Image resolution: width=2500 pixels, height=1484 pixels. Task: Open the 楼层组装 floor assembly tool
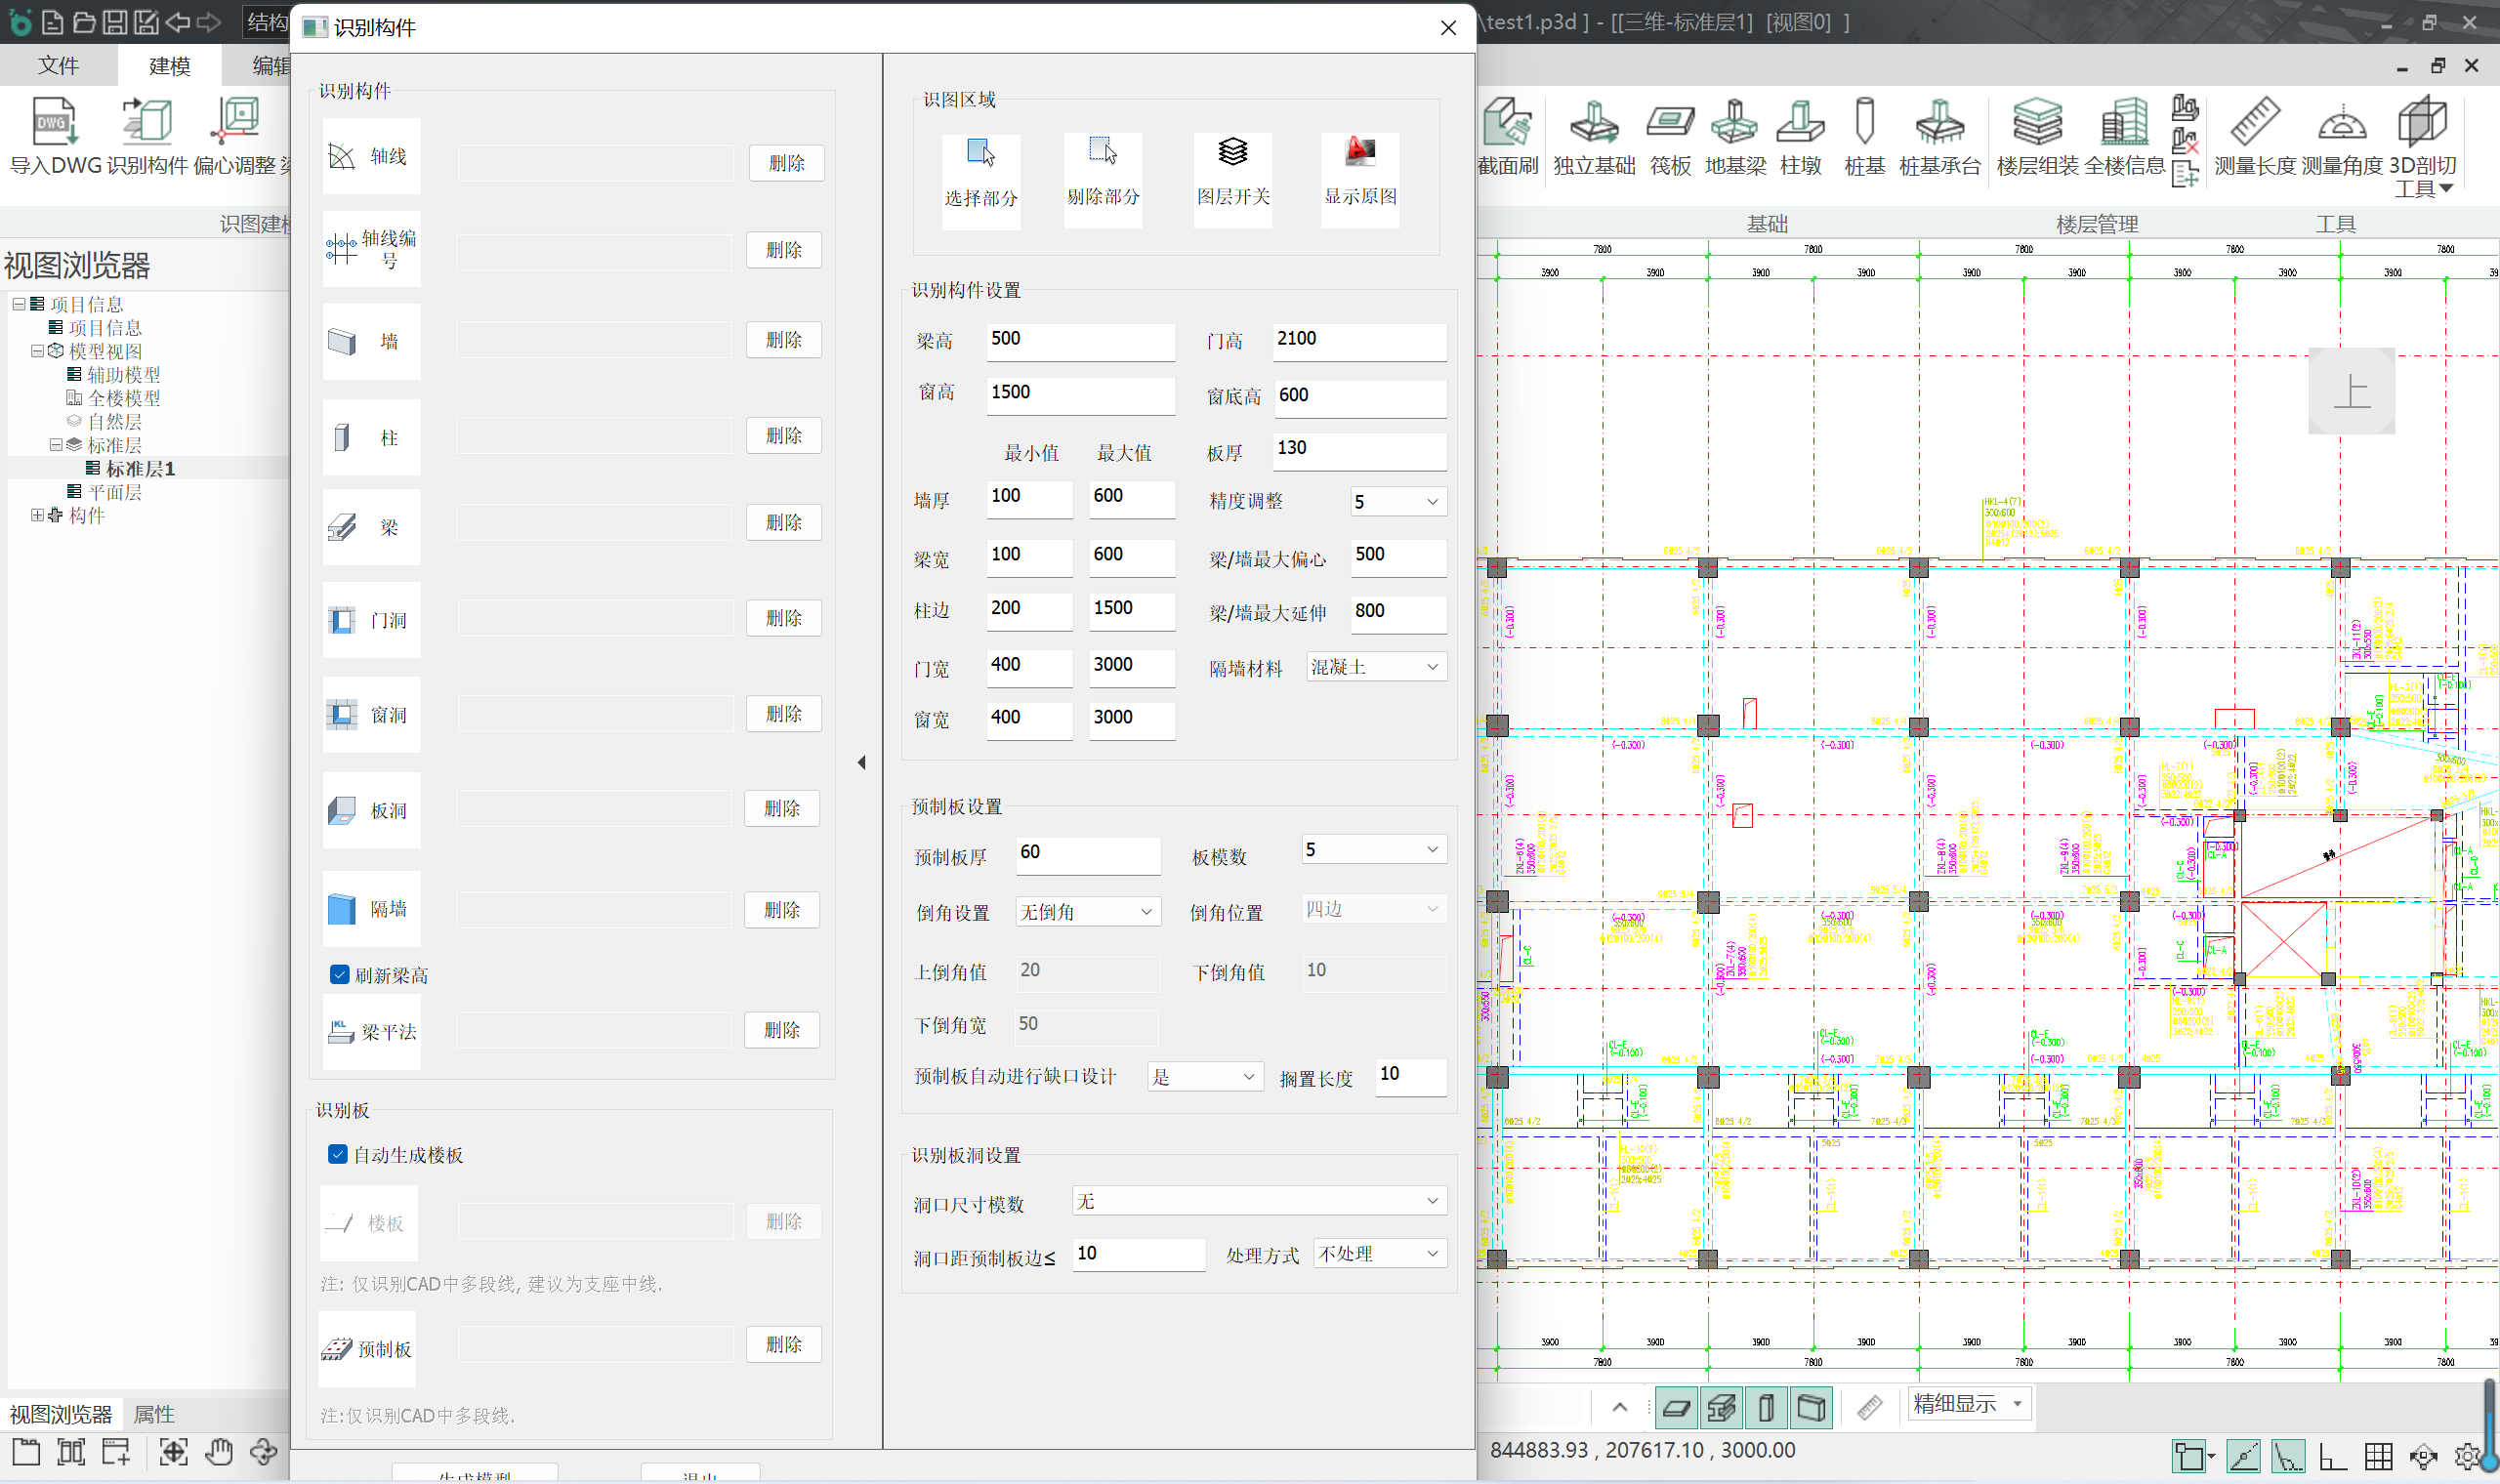coord(2037,123)
